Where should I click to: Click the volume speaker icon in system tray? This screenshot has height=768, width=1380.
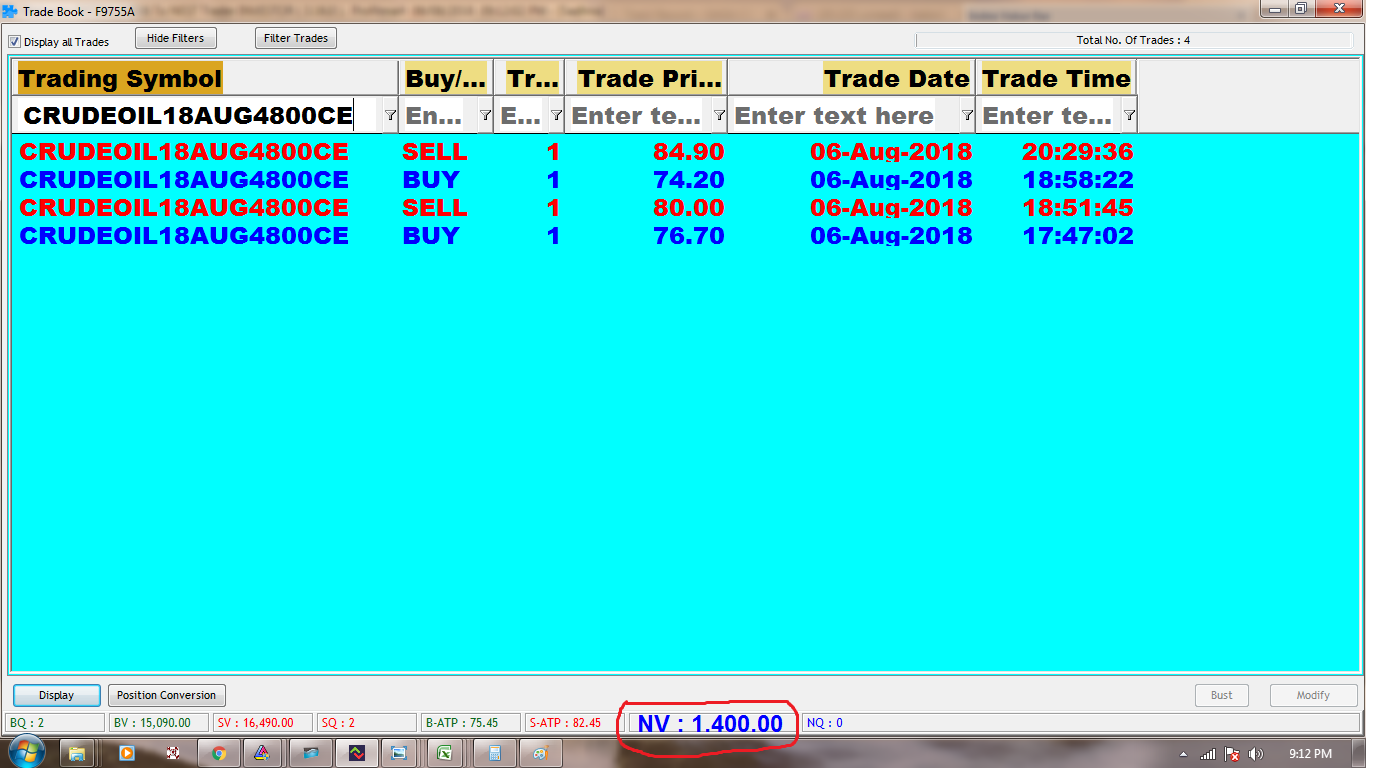coord(1255,754)
